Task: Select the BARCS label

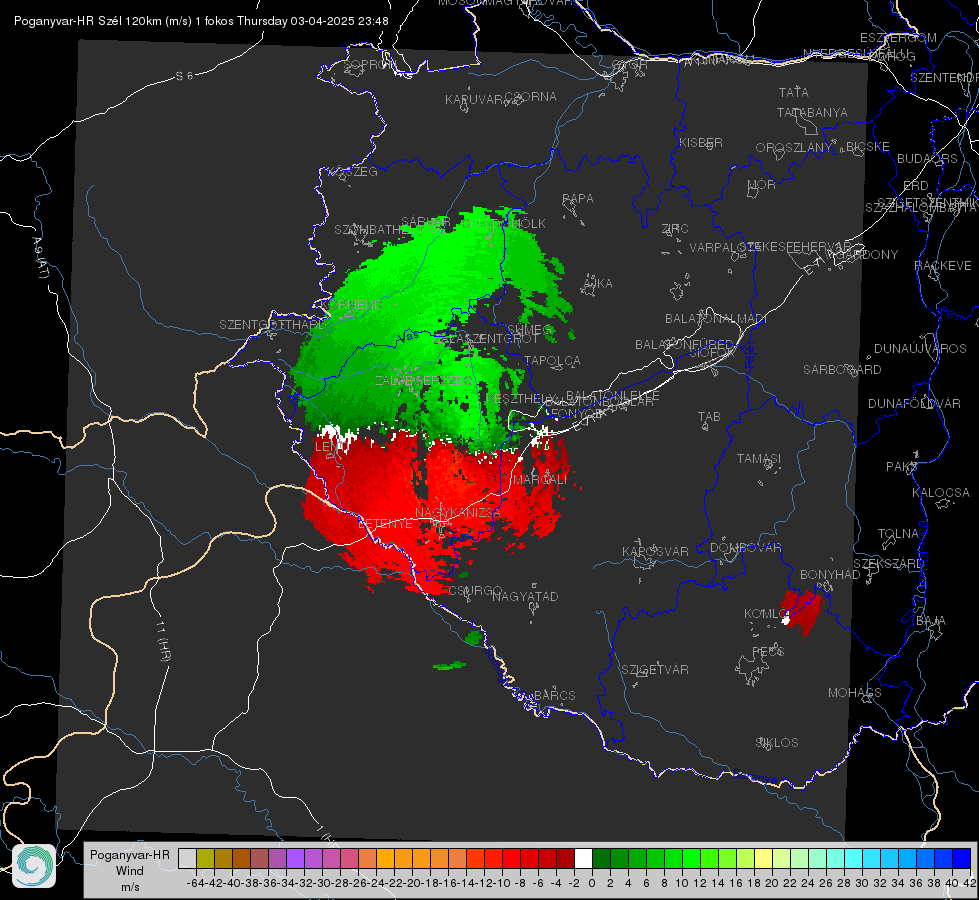Action: [x=554, y=695]
